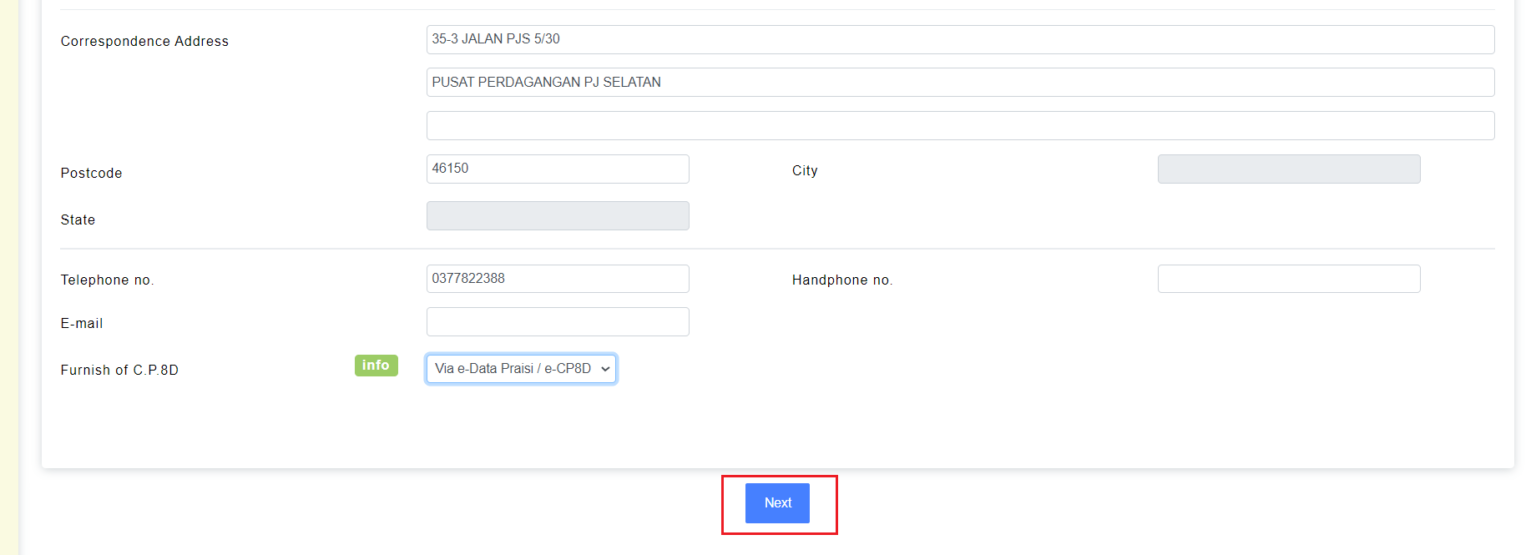The height and width of the screenshot is (555, 1536).
Task: Click the Handphone no. label
Action: pyautogui.click(x=842, y=280)
